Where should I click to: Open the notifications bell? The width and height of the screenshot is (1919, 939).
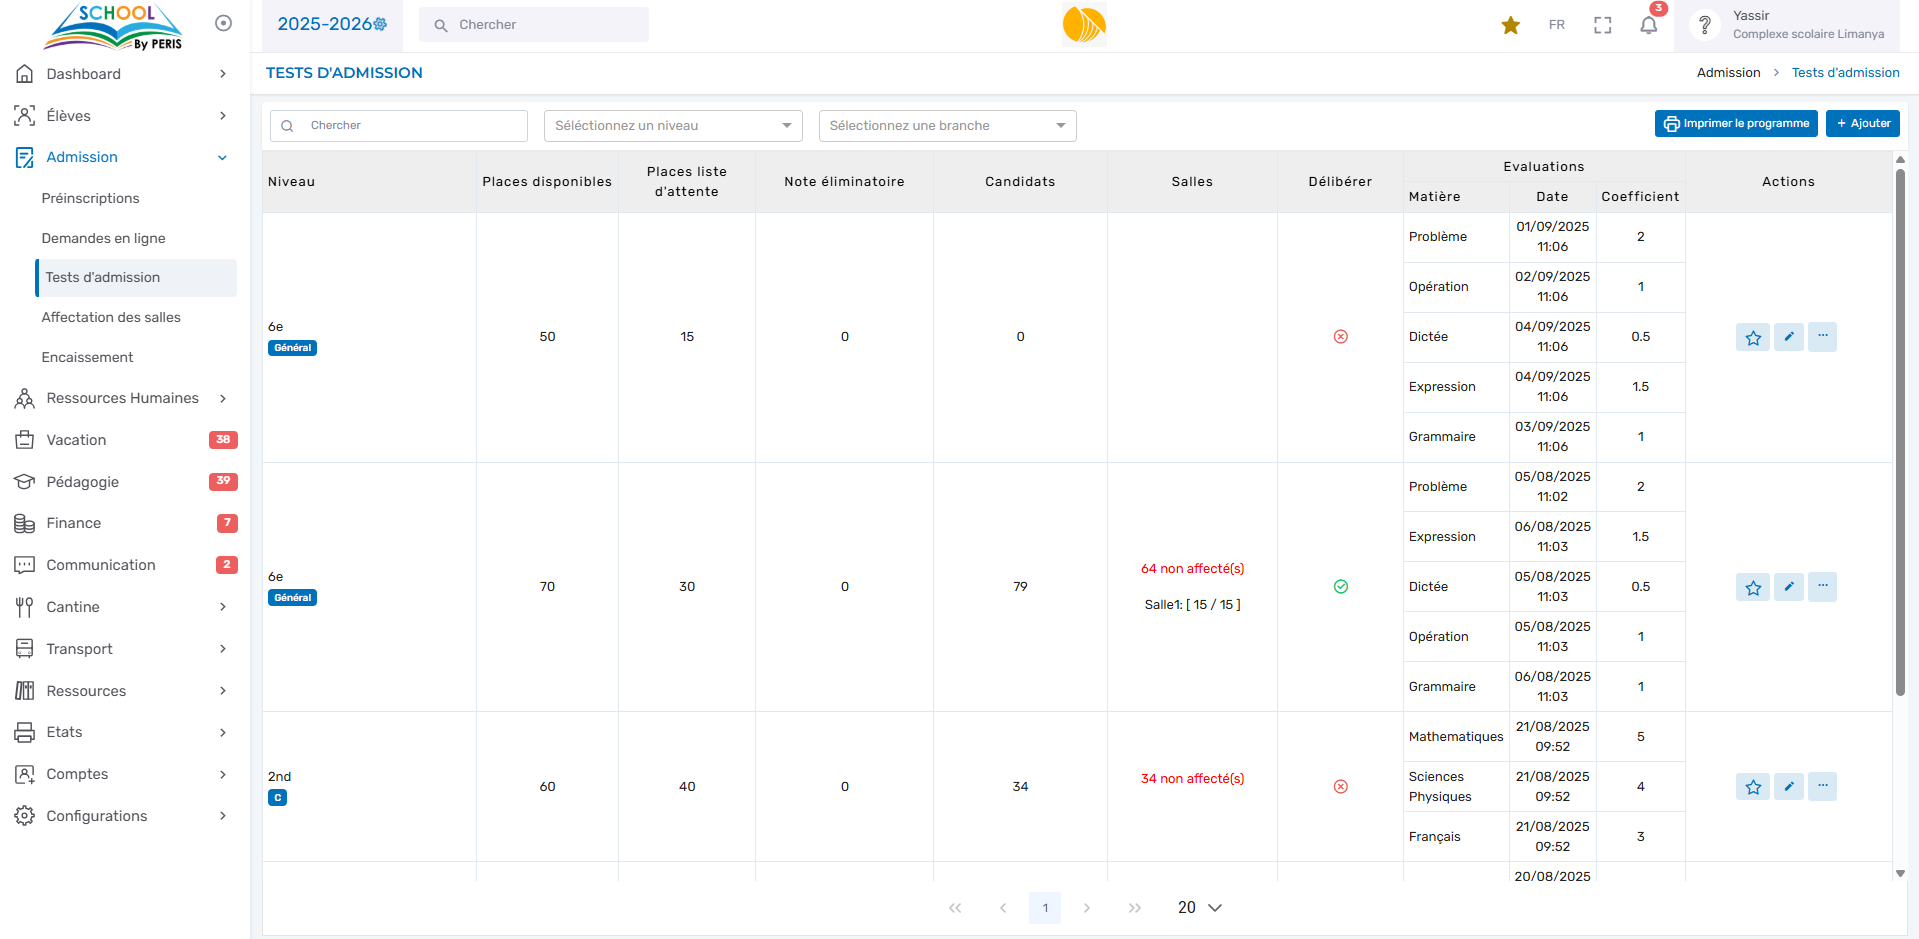pyautogui.click(x=1648, y=25)
